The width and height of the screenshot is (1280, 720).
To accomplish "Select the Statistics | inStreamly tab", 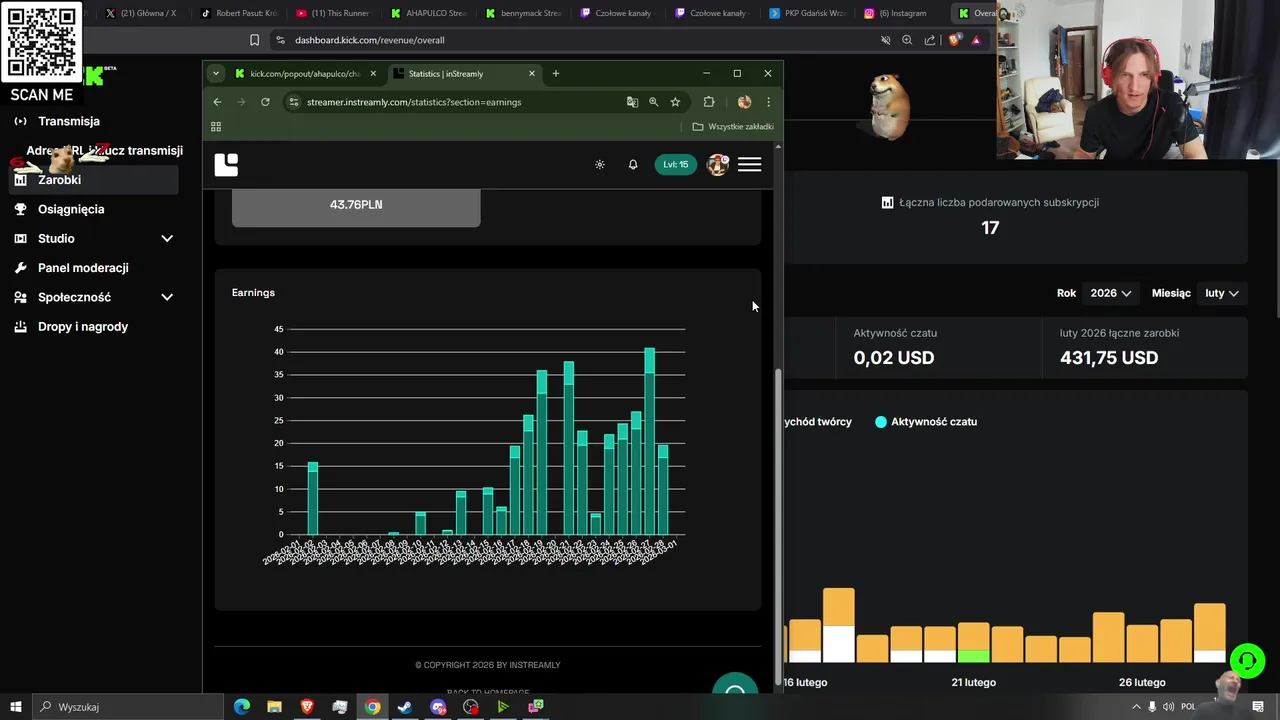I will tap(464, 74).
